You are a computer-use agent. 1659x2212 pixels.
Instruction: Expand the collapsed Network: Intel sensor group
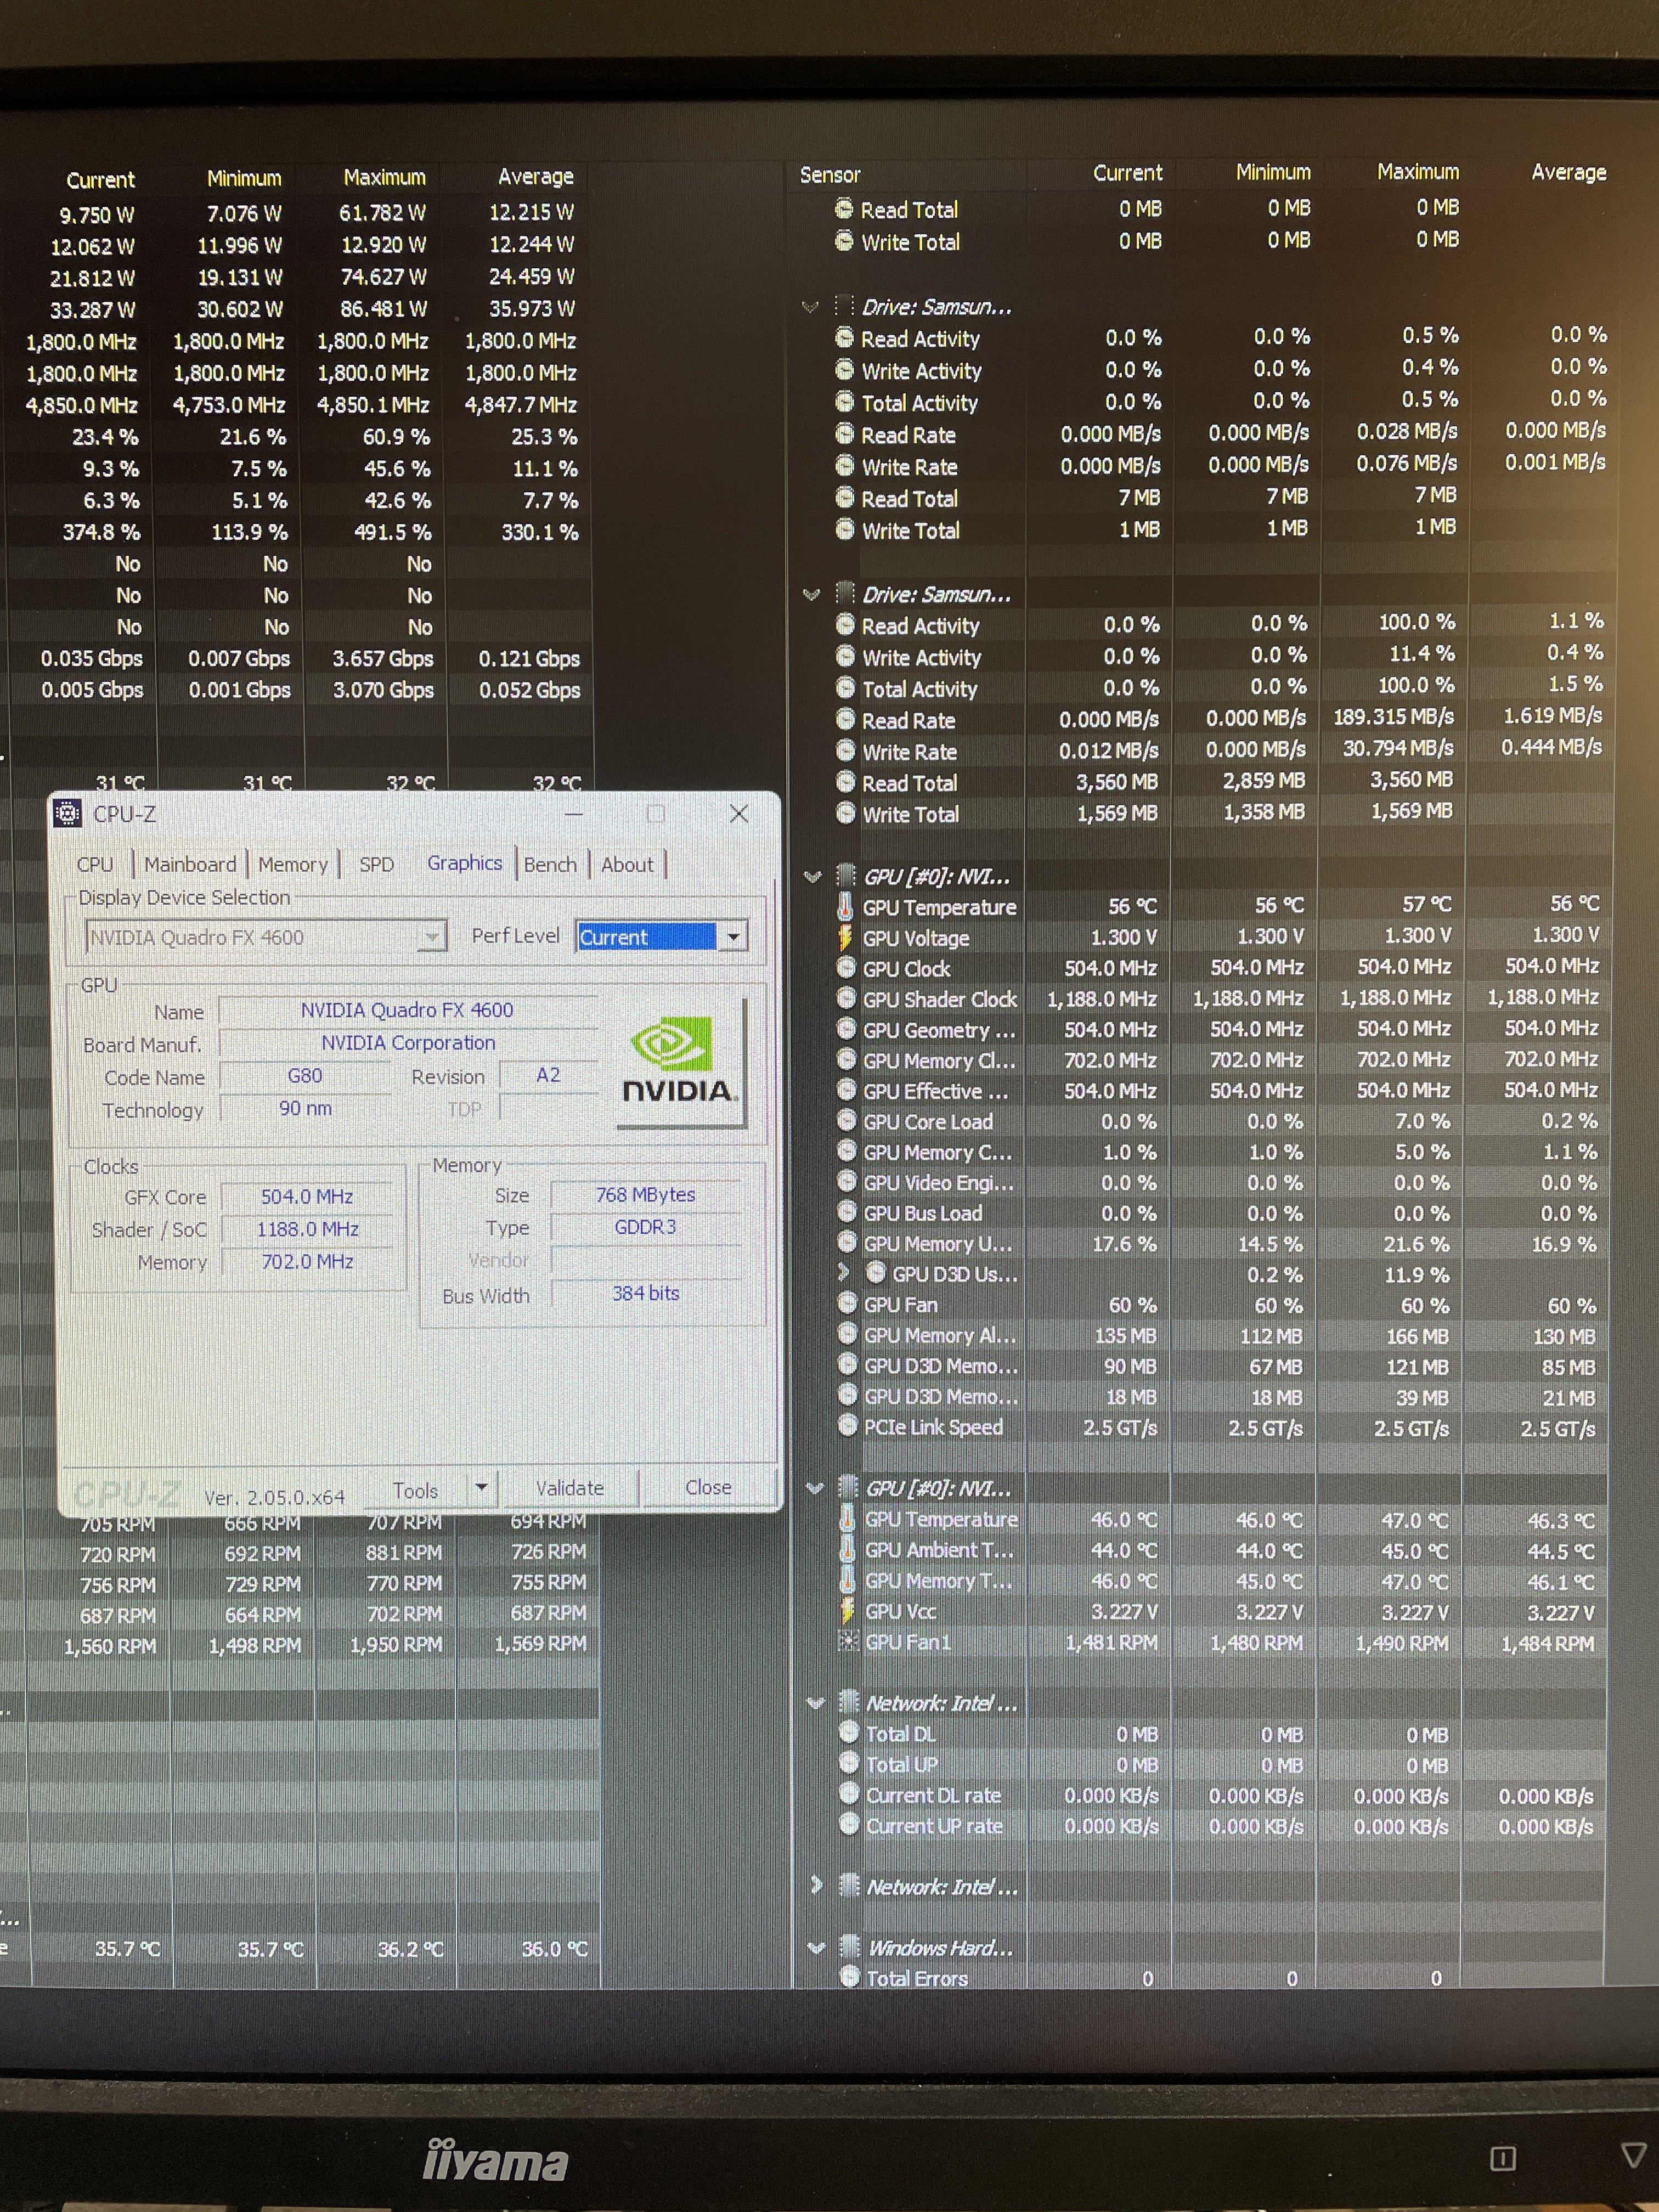(816, 1885)
